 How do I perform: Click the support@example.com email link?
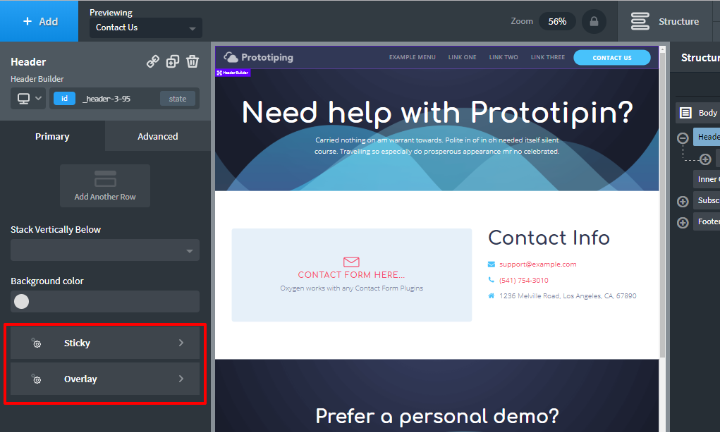pos(538,264)
